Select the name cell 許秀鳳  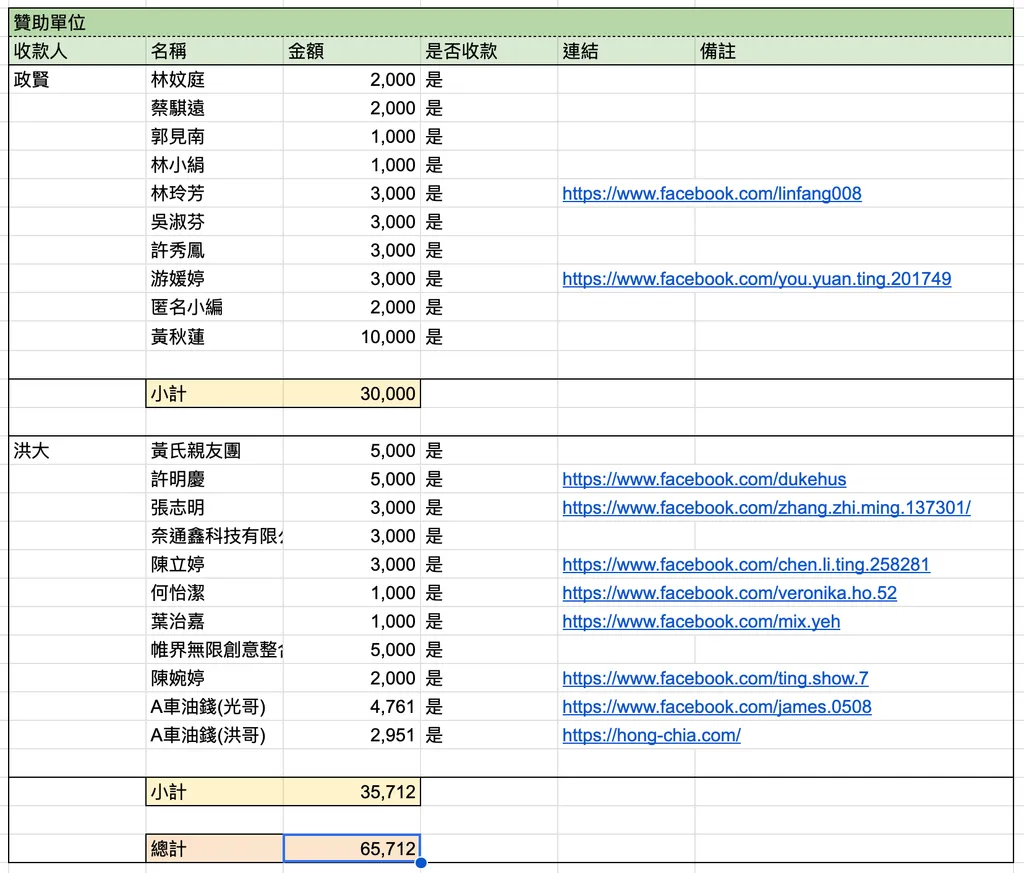click(214, 251)
